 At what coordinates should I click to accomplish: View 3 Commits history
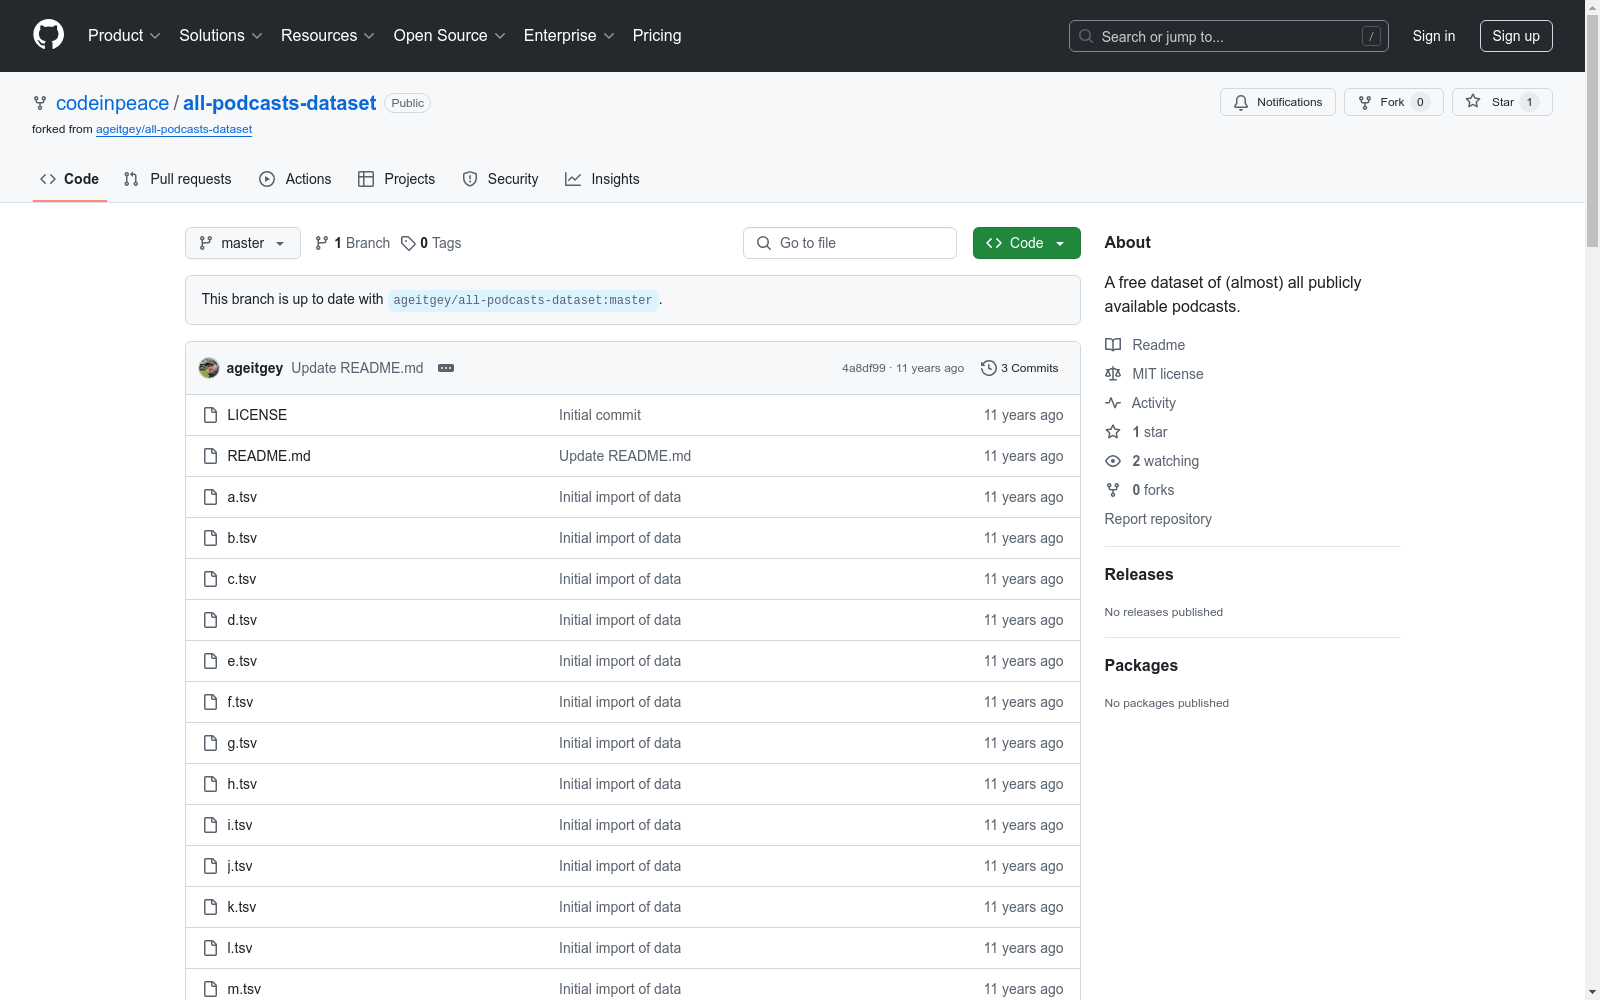tap(1020, 368)
